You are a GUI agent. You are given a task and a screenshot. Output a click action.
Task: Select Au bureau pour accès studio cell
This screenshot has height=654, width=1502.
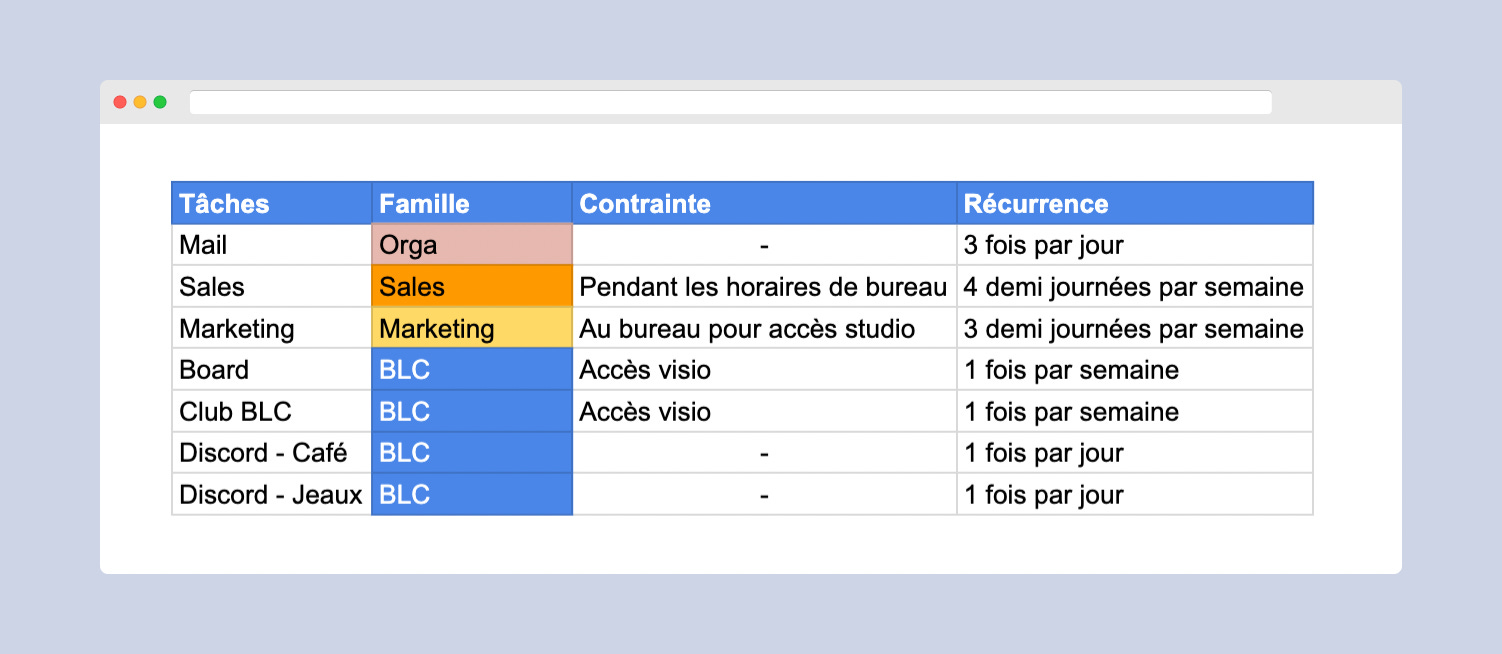[x=764, y=328]
